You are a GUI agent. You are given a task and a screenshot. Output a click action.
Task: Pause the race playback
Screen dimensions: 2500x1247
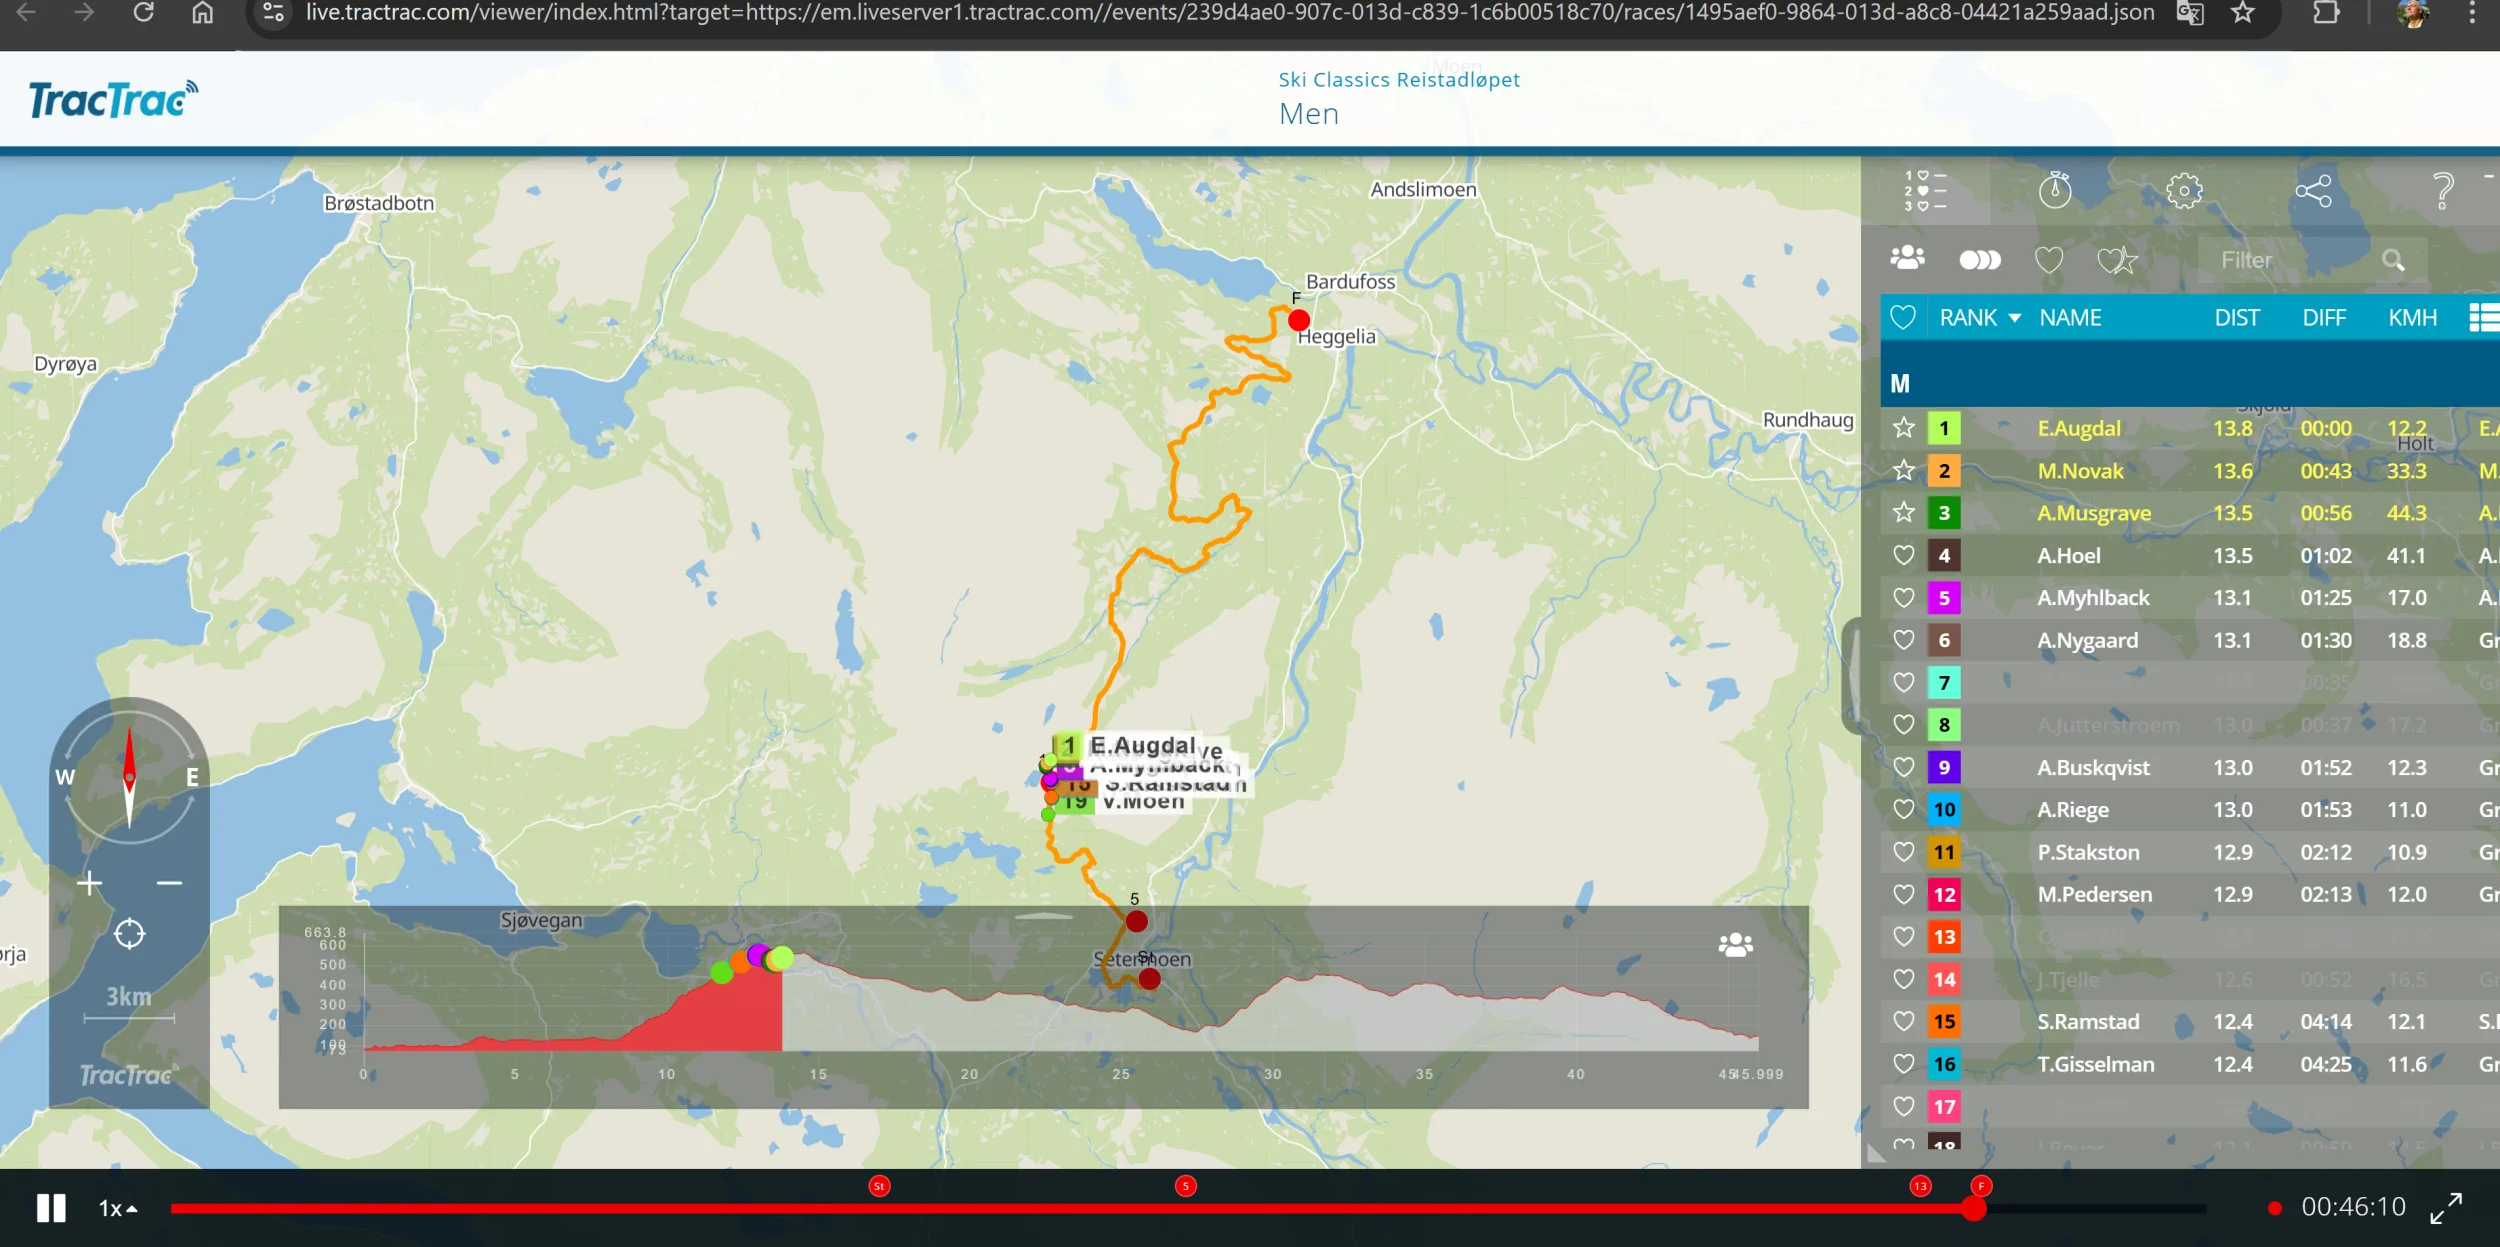[51, 1208]
